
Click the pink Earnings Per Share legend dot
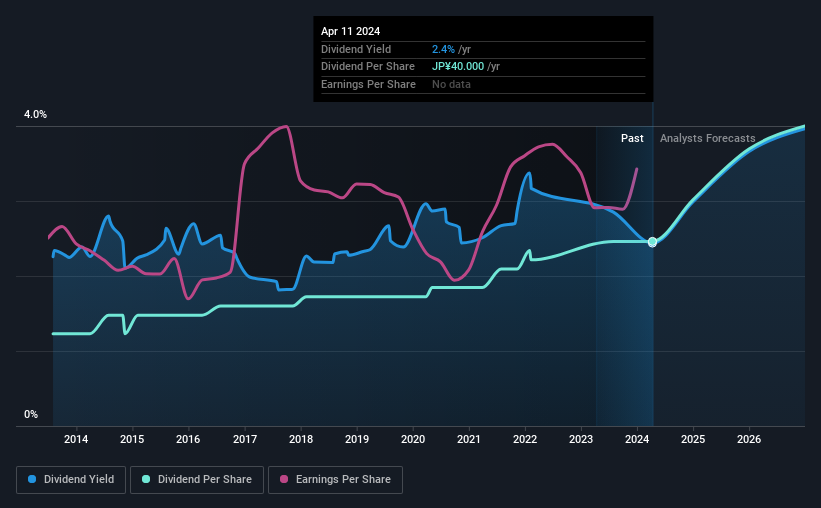click(x=284, y=479)
